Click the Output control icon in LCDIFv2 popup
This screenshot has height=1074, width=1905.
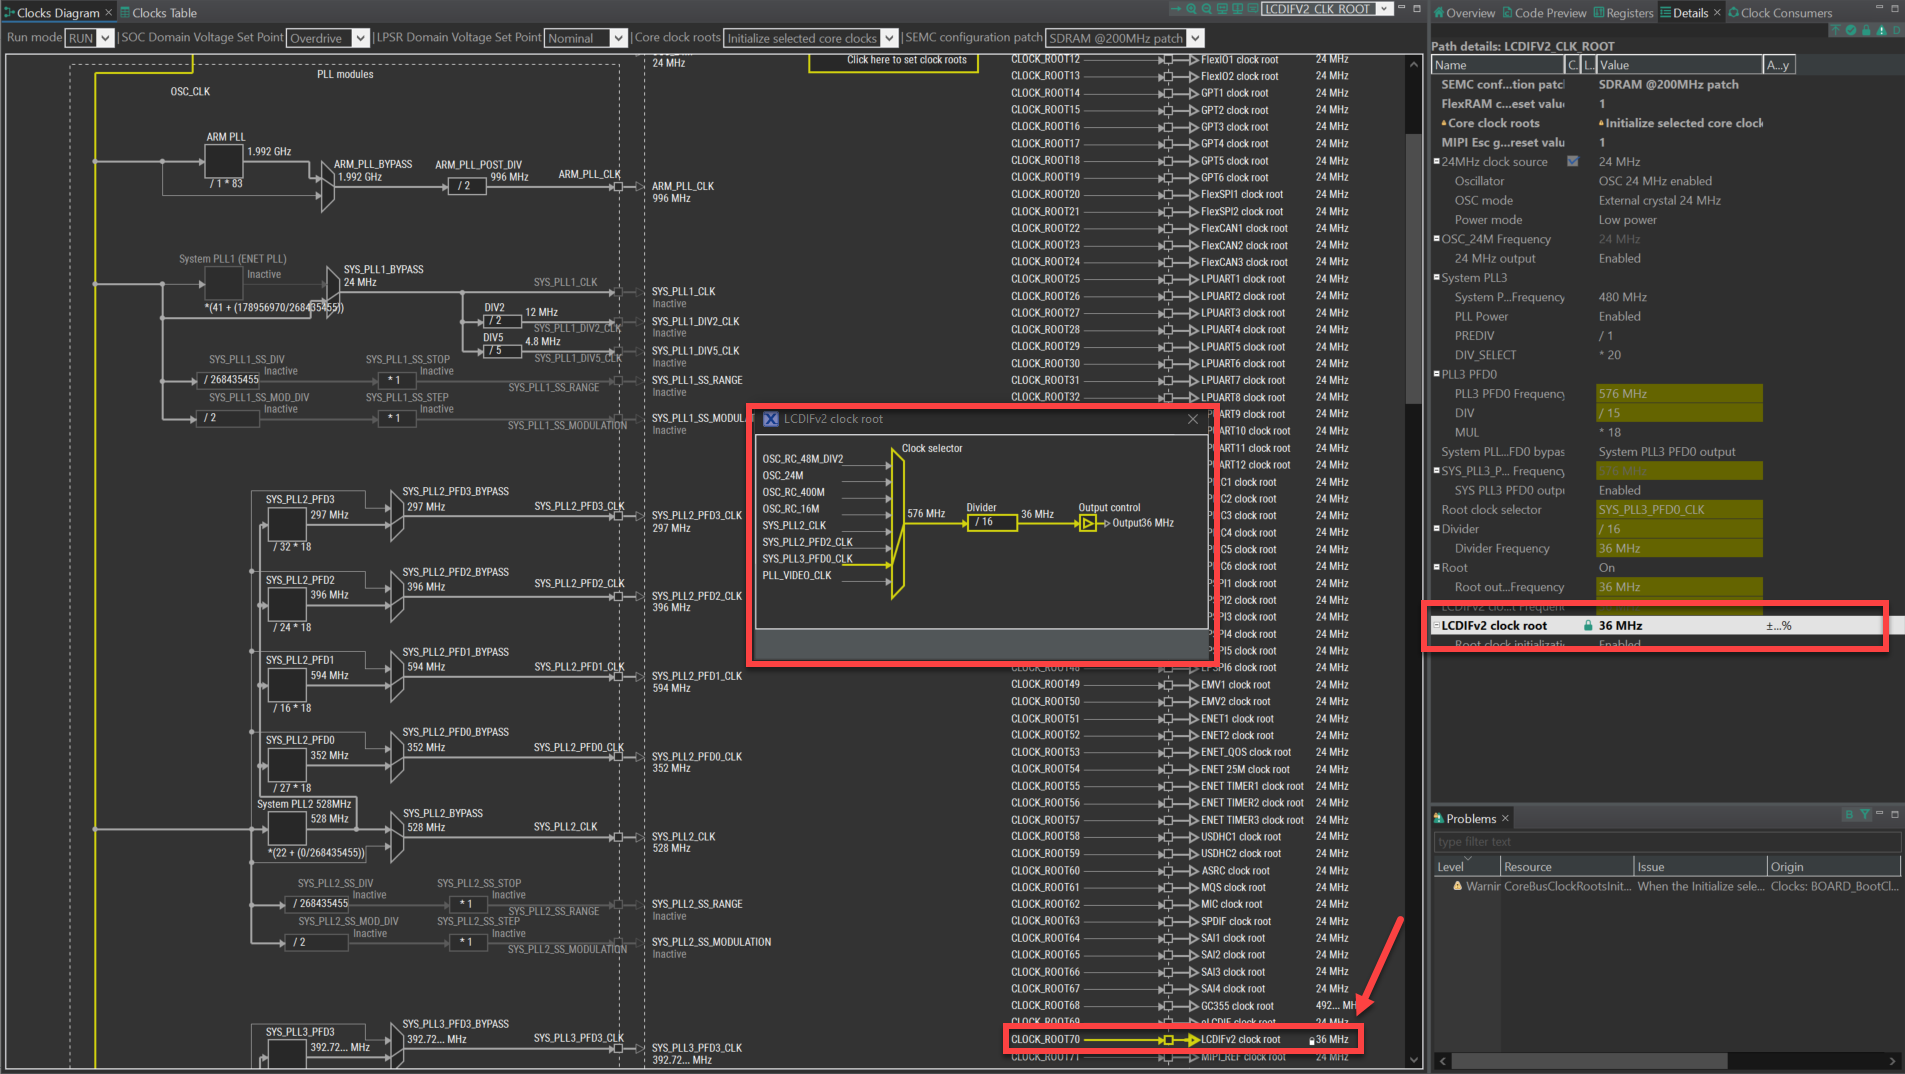[1087, 522]
